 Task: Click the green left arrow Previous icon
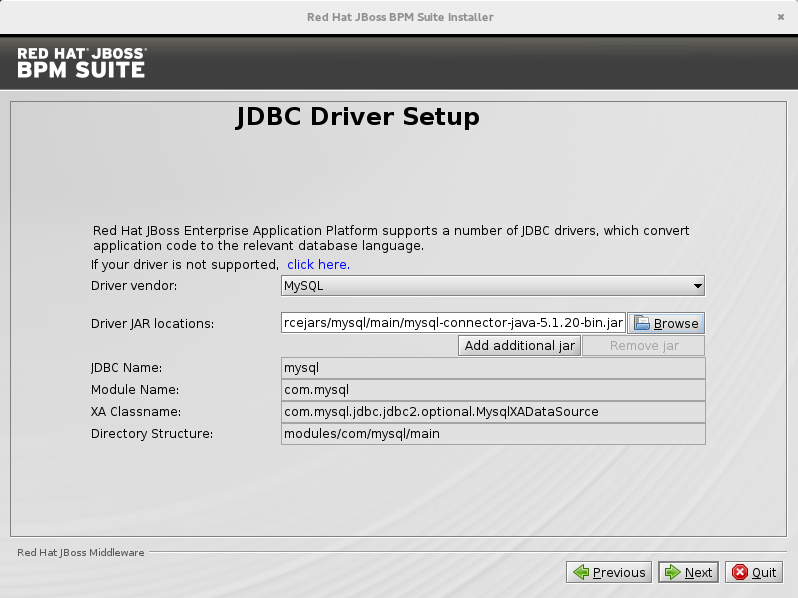coord(580,573)
